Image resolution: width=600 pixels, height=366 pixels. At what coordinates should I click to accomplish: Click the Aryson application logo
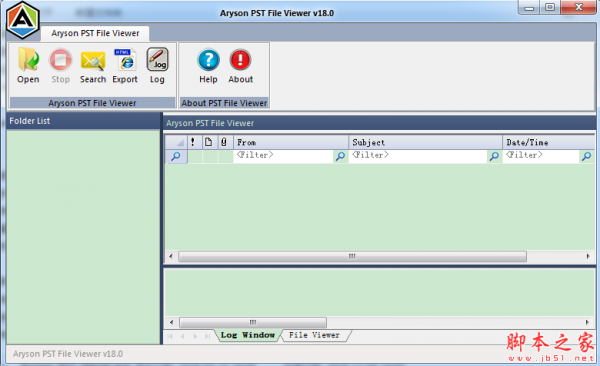point(23,20)
